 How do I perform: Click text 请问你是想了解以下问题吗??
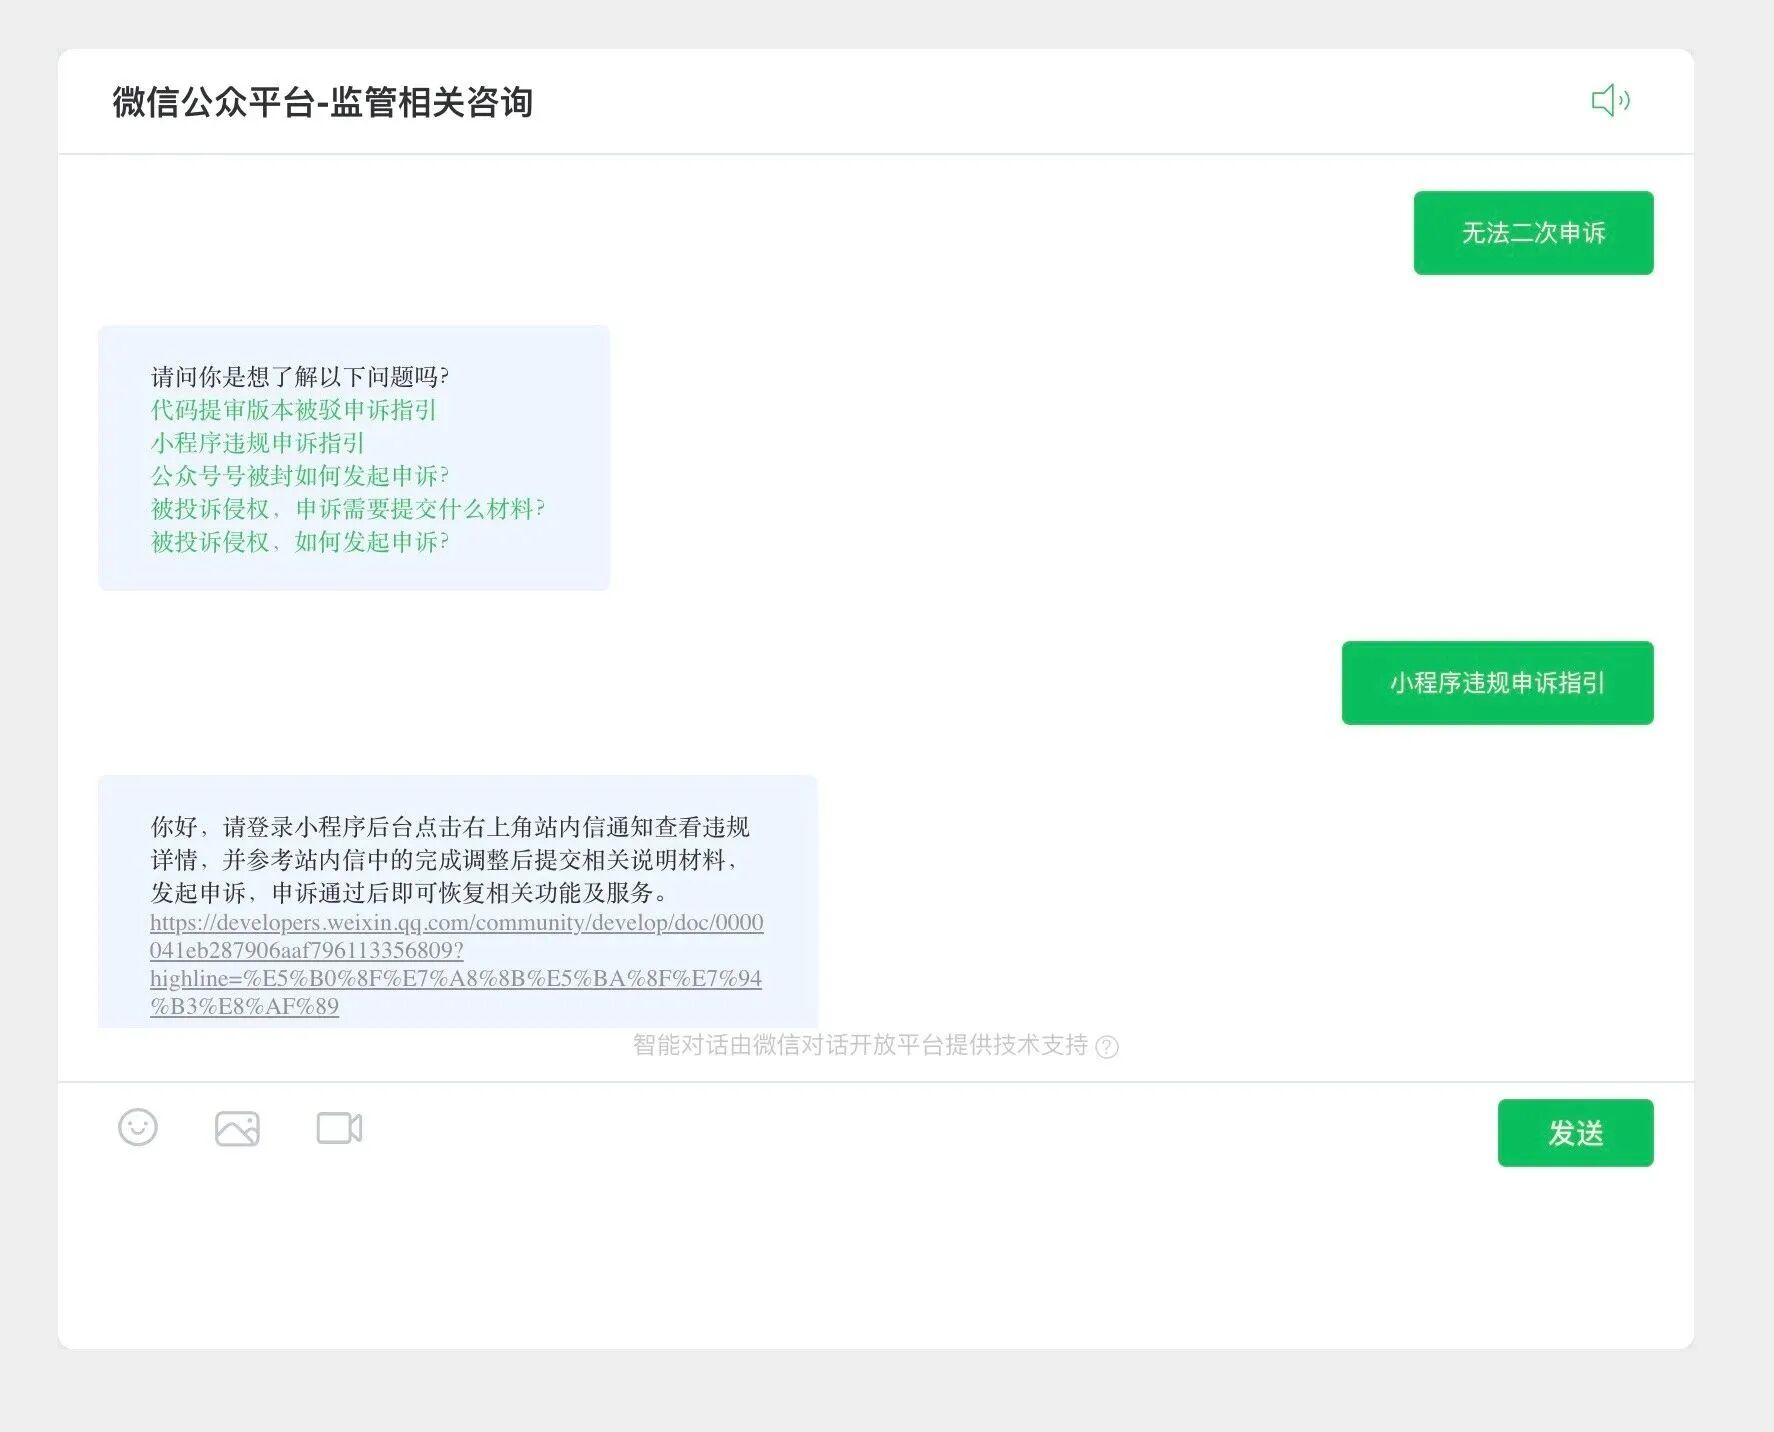point(300,377)
